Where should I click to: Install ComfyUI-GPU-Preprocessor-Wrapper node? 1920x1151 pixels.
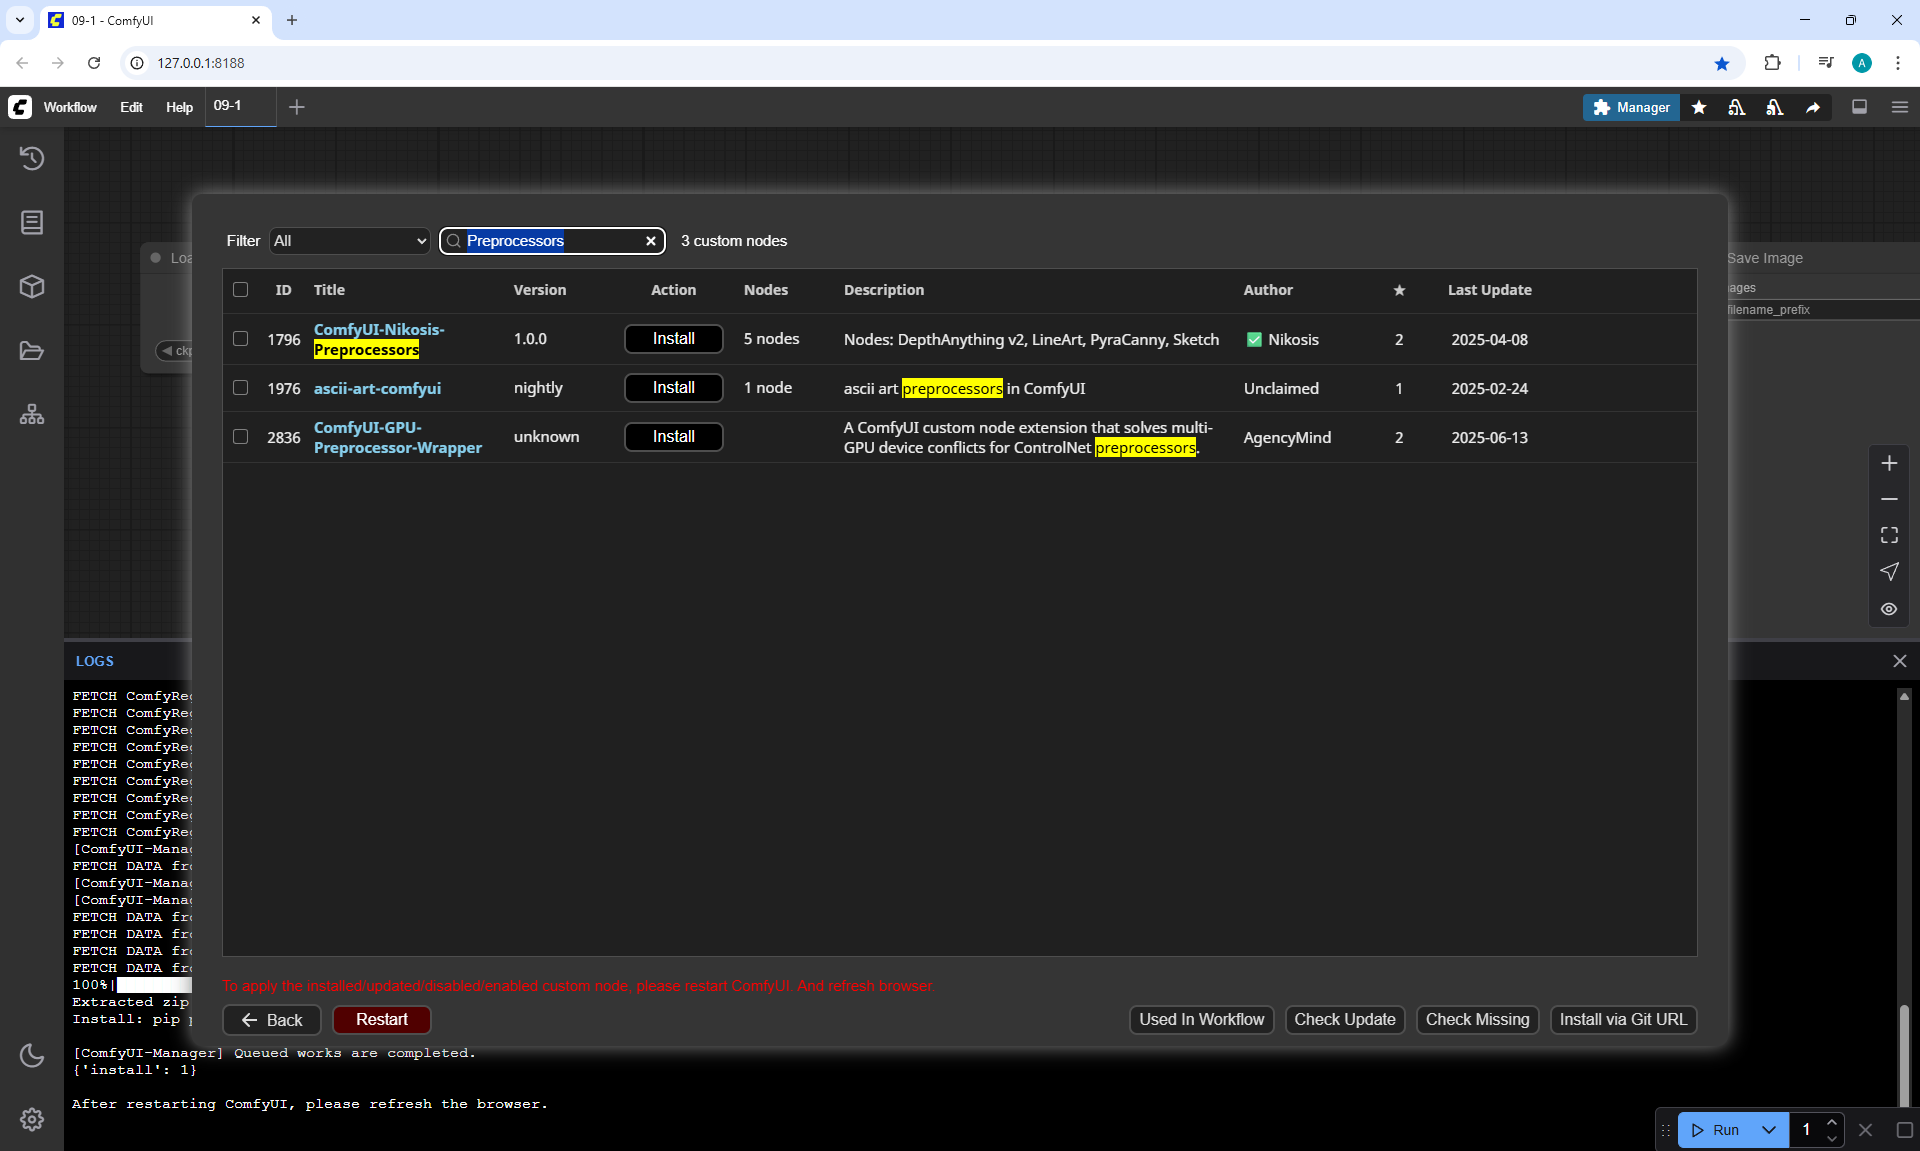coord(673,437)
